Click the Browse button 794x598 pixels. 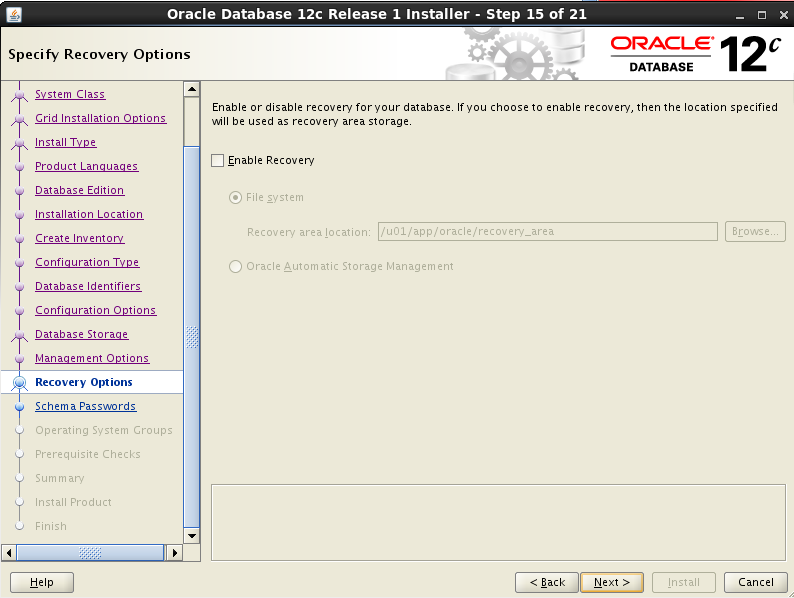pos(755,231)
